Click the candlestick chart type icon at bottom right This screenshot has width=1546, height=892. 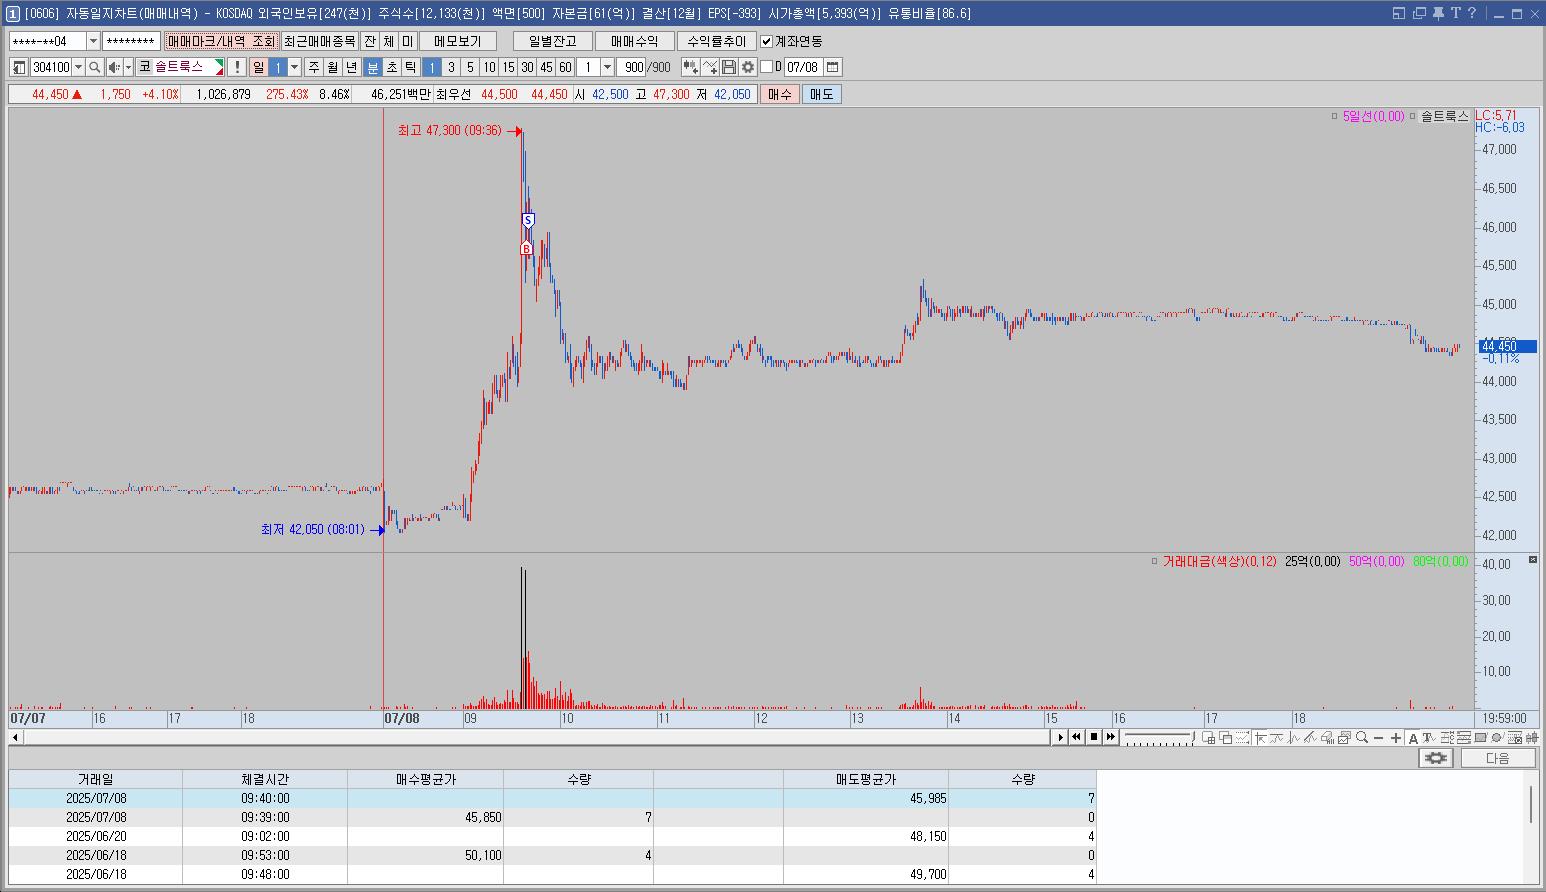1532,738
